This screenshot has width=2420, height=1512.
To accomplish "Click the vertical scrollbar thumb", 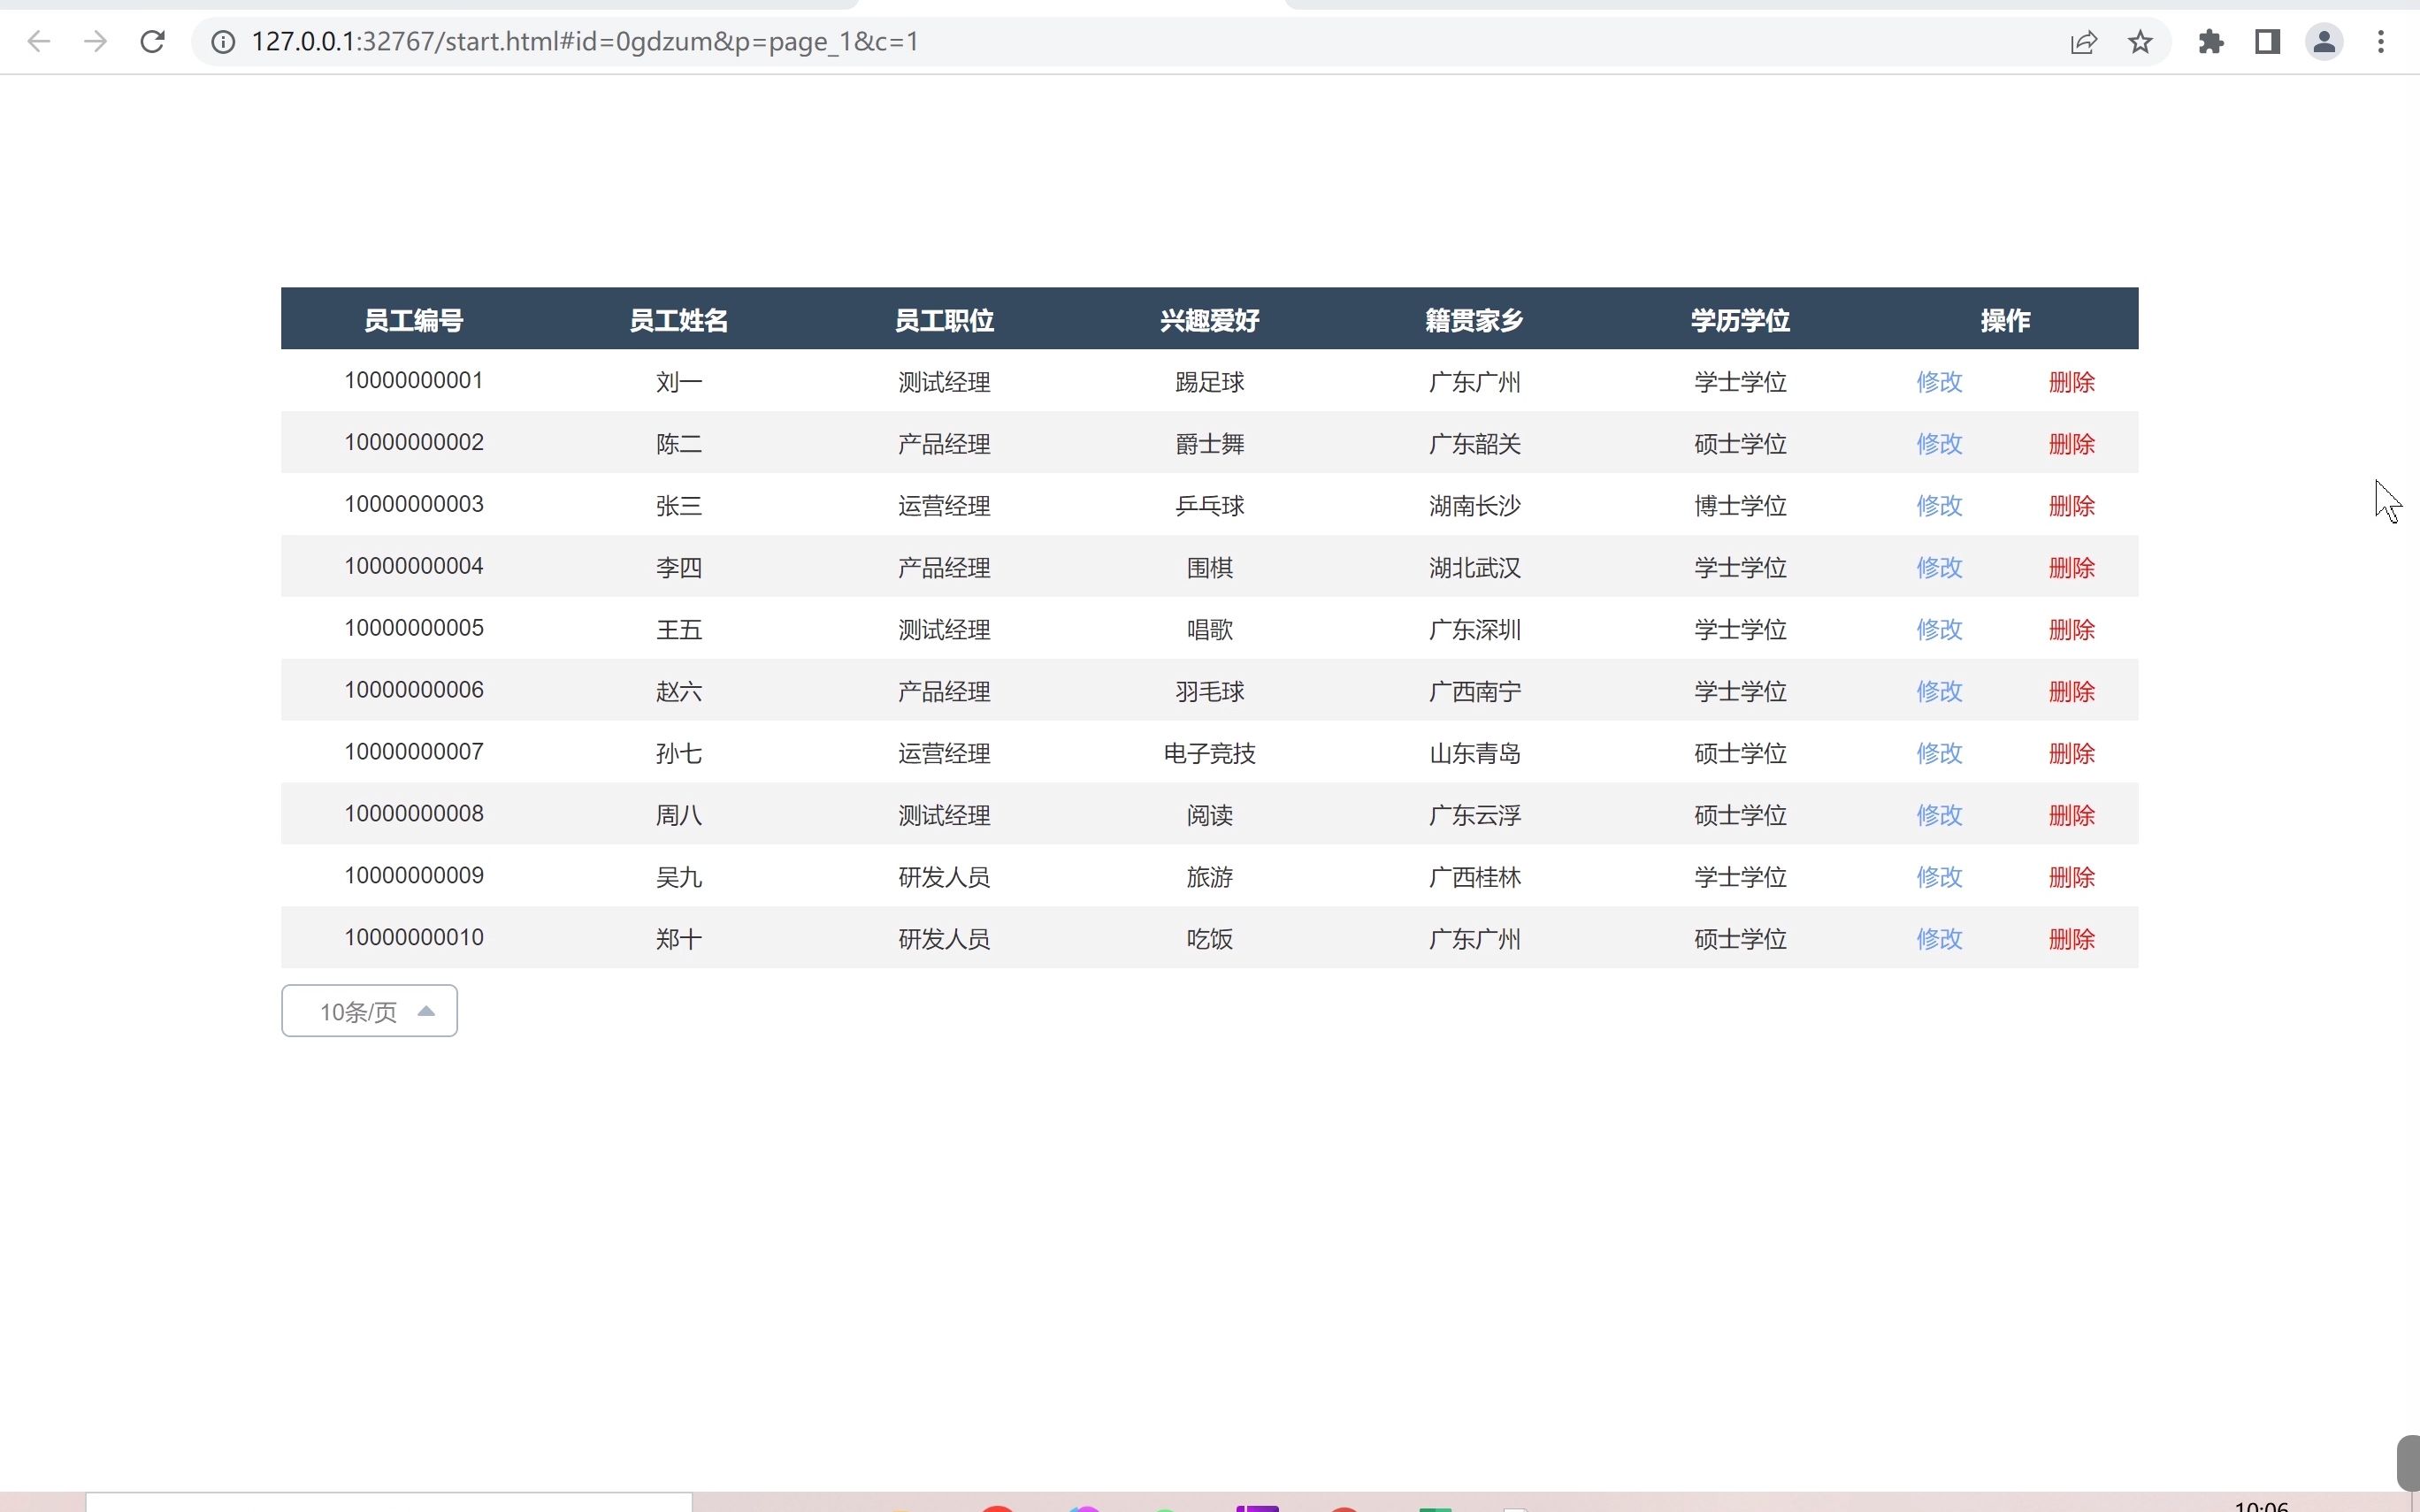I will [x=2408, y=1462].
